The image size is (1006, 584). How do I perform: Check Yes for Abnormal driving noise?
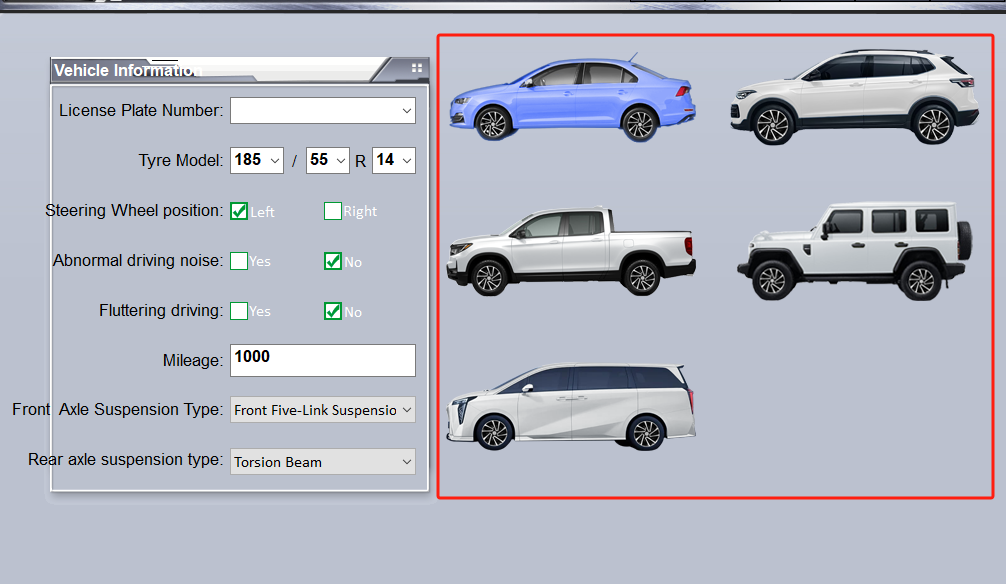pos(239,261)
